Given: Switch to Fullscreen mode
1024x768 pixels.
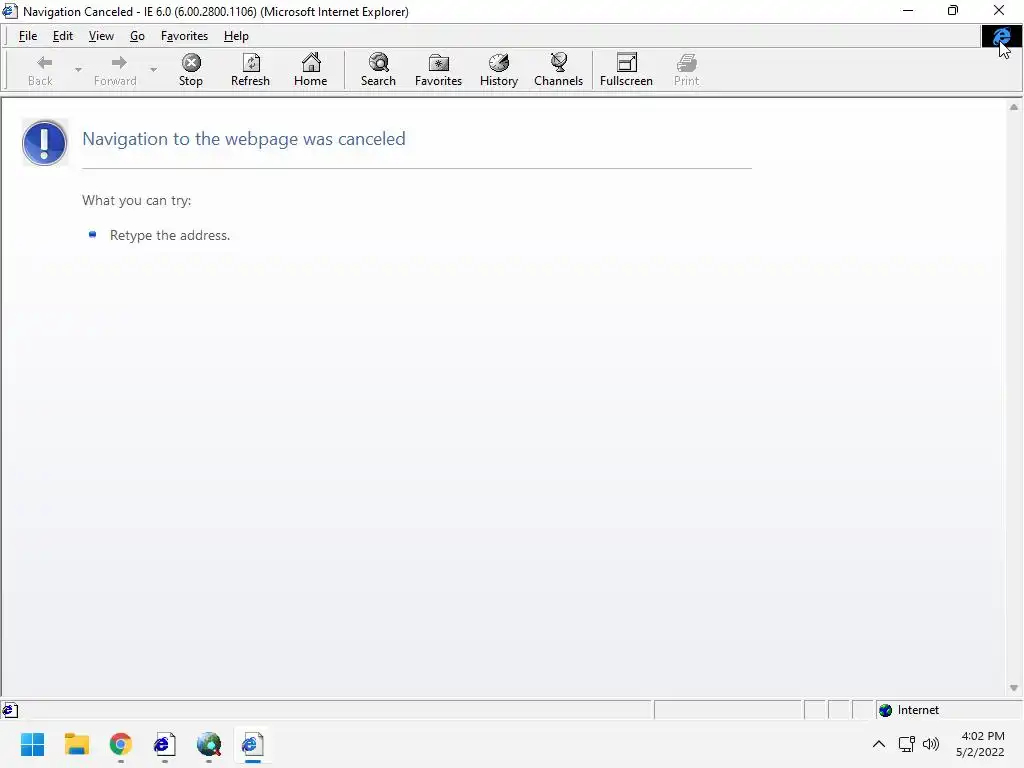Looking at the screenshot, I should [x=626, y=71].
